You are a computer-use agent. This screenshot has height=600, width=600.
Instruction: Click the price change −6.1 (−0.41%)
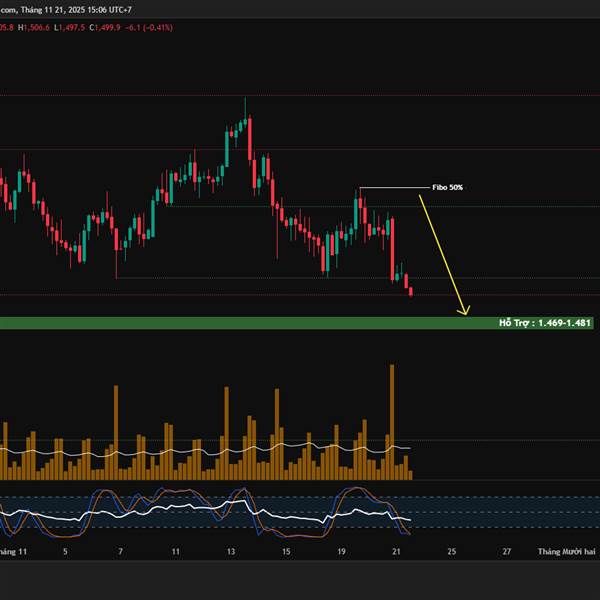[149, 28]
